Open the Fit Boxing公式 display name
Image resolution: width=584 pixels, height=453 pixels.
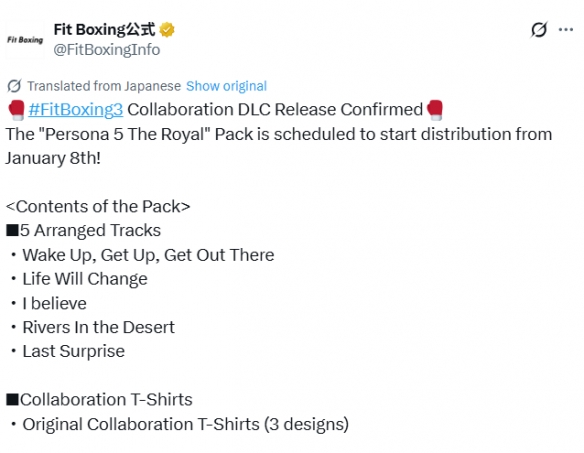click(104, 29)
